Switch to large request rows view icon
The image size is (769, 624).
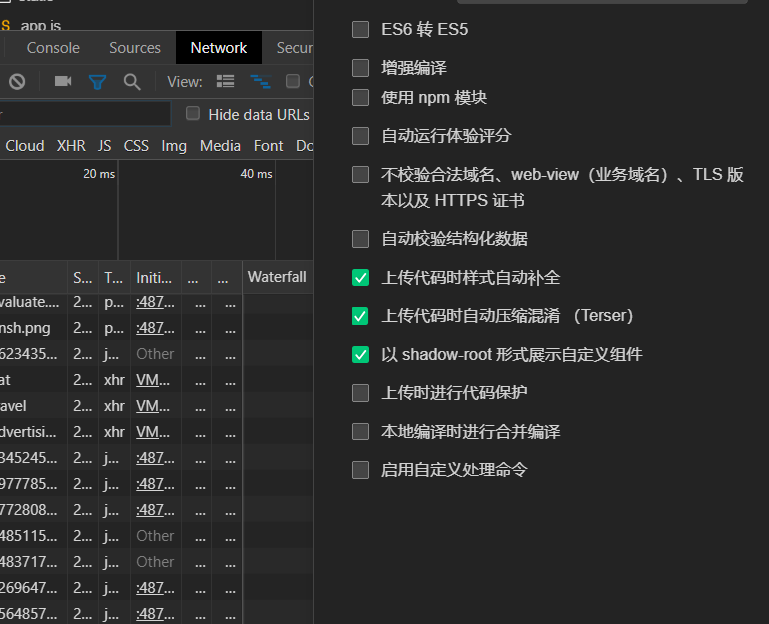(x=226, y=81)
